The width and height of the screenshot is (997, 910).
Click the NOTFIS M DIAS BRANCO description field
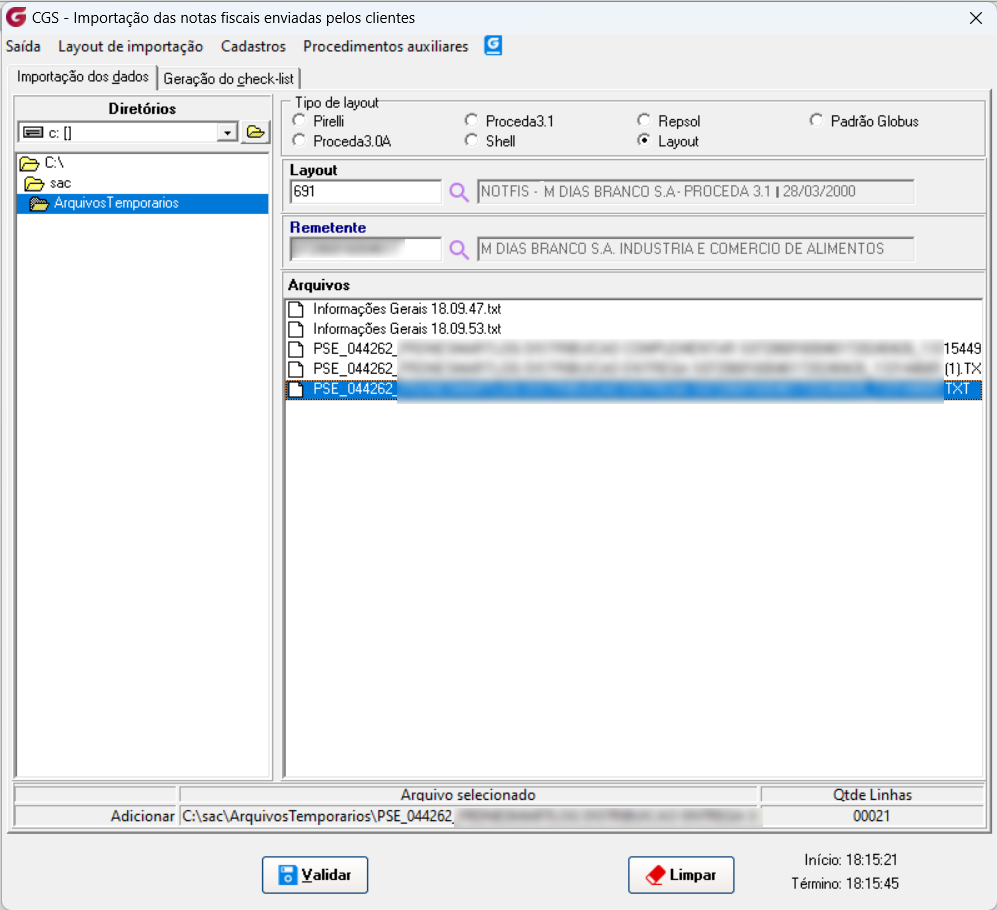point(696,191)
